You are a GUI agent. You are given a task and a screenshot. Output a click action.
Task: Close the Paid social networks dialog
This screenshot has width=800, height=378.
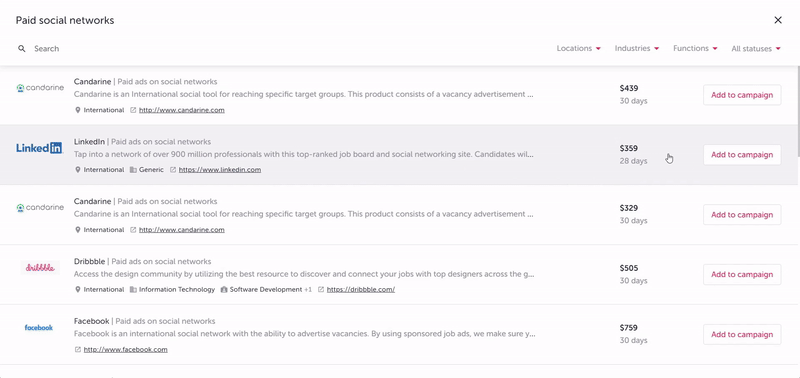[778, 20]
